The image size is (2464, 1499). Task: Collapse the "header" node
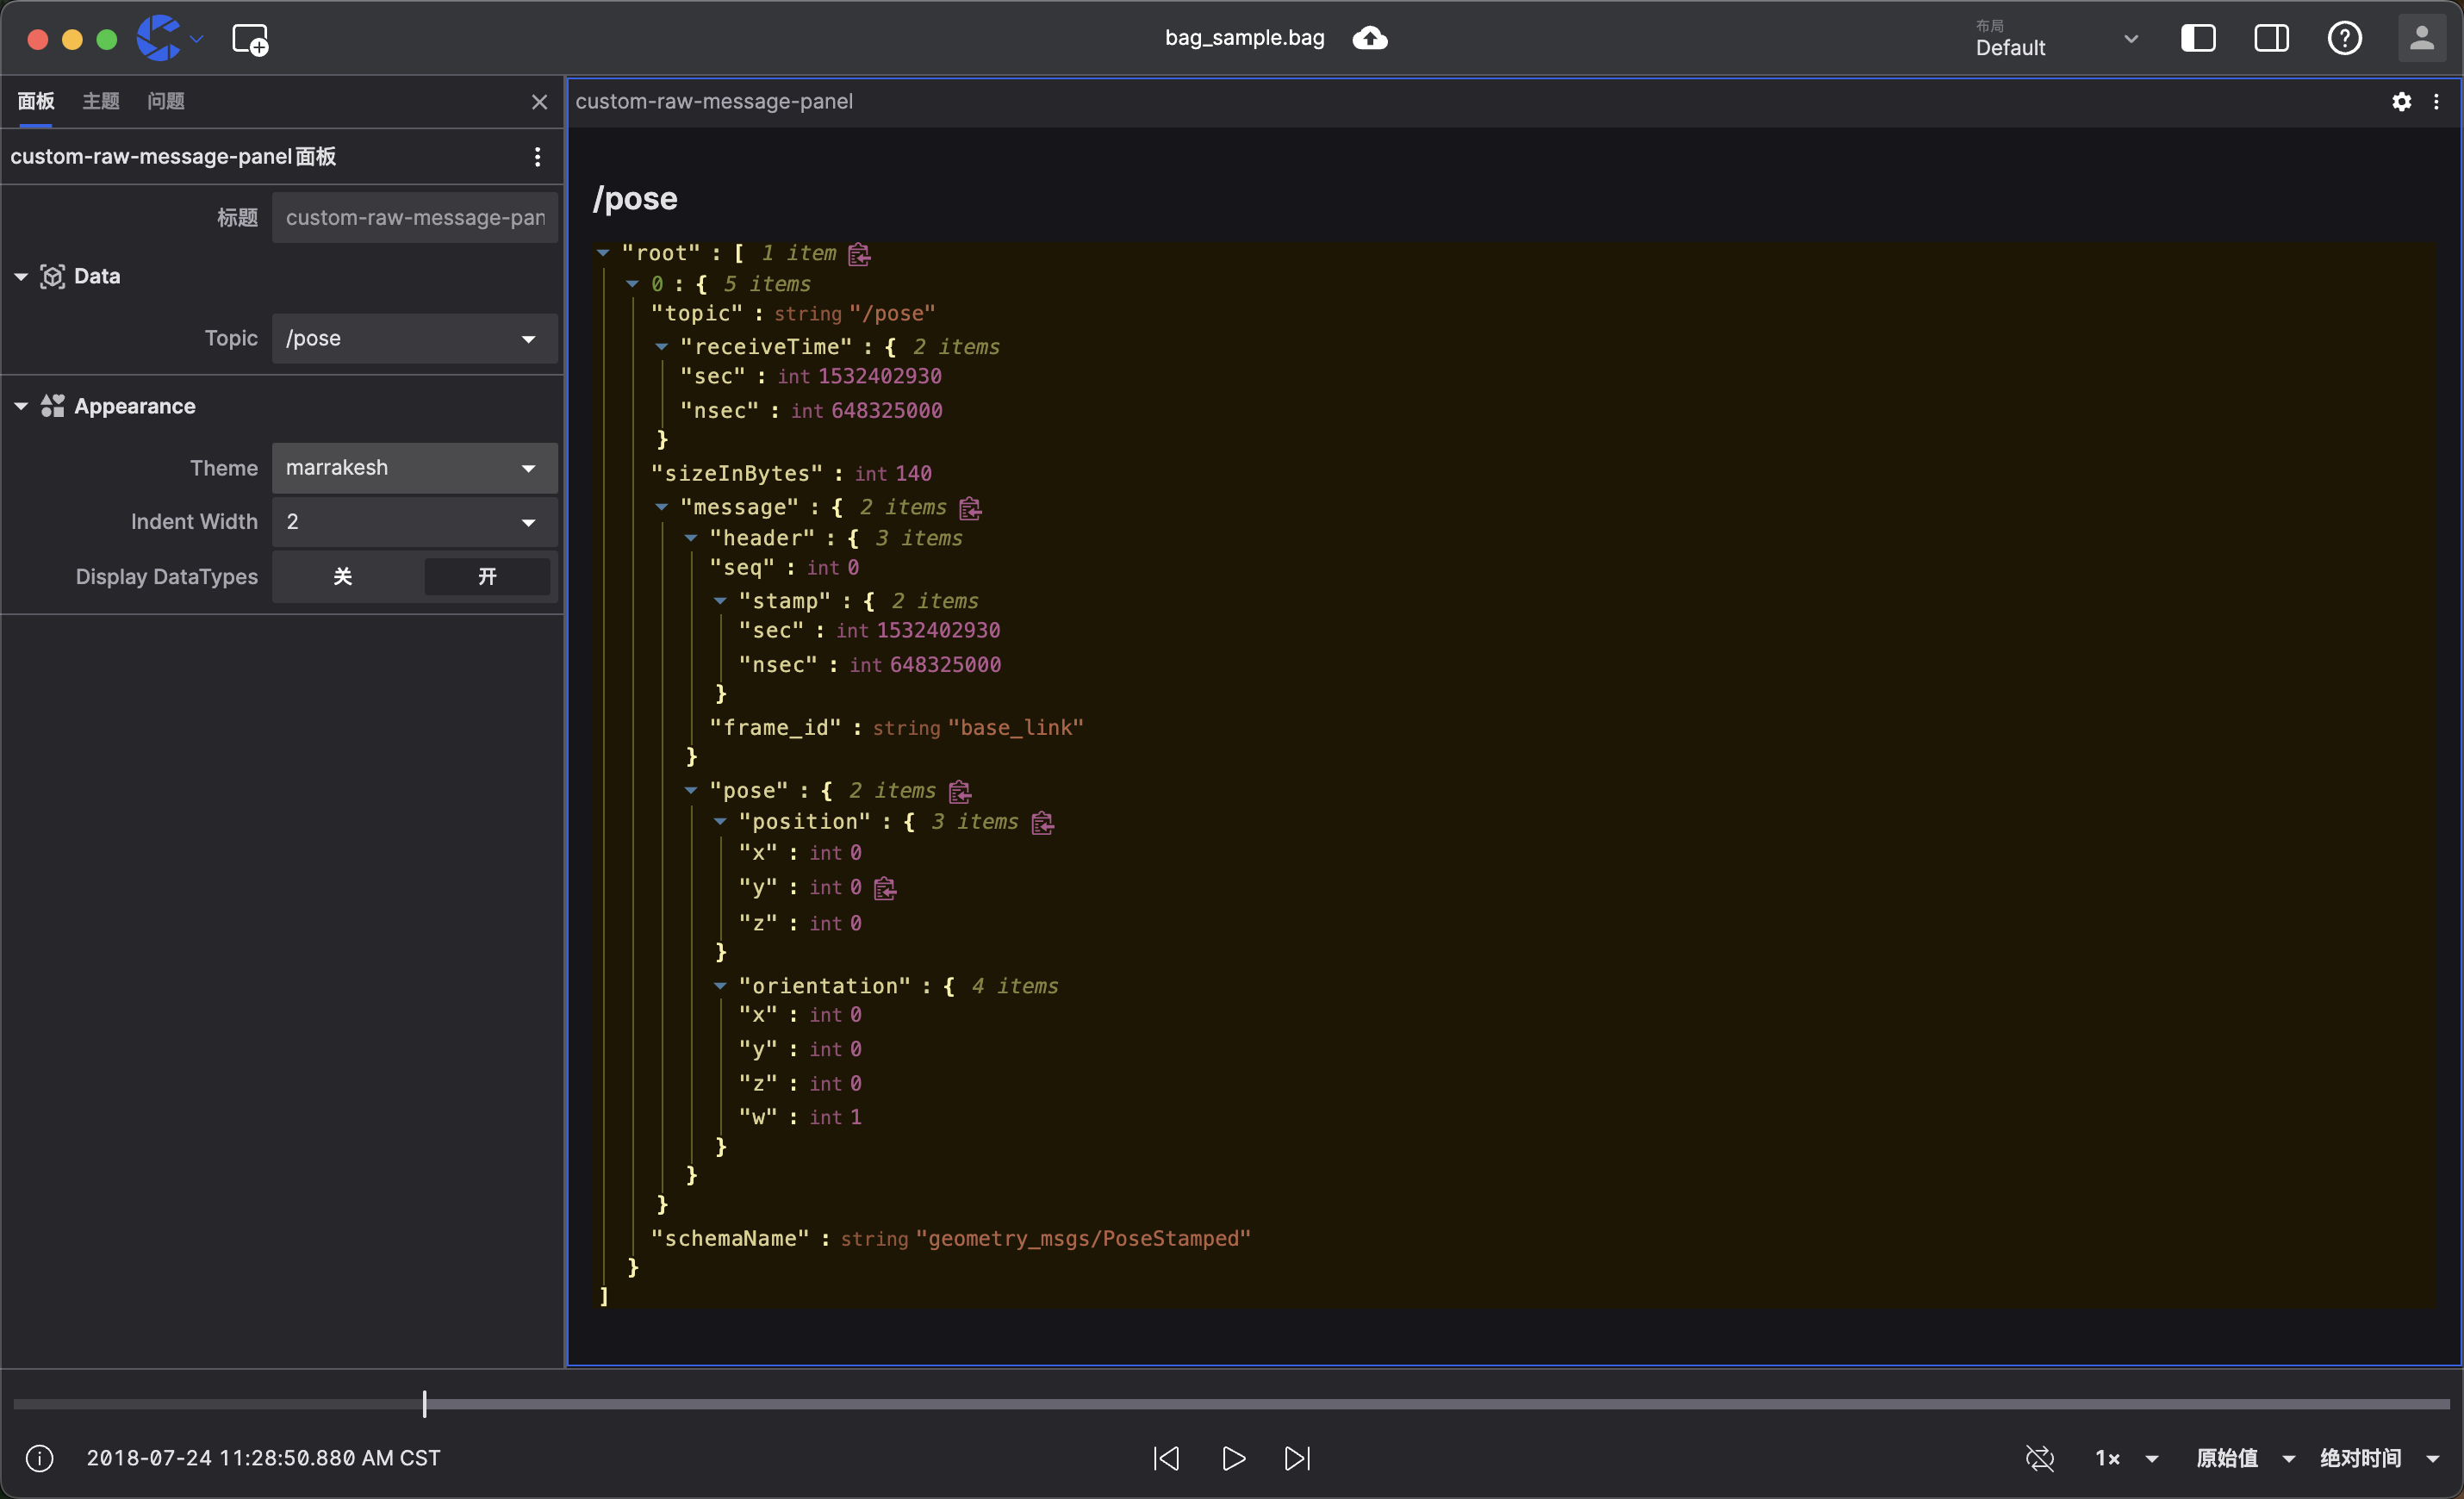(690, 538)
